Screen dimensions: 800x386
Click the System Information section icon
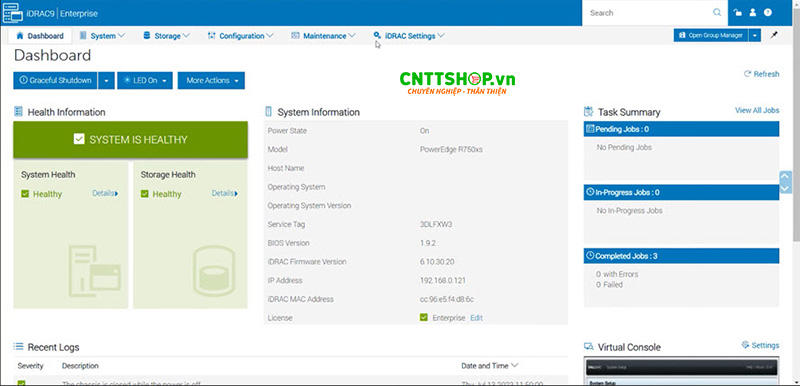click(x=268, y=112)
